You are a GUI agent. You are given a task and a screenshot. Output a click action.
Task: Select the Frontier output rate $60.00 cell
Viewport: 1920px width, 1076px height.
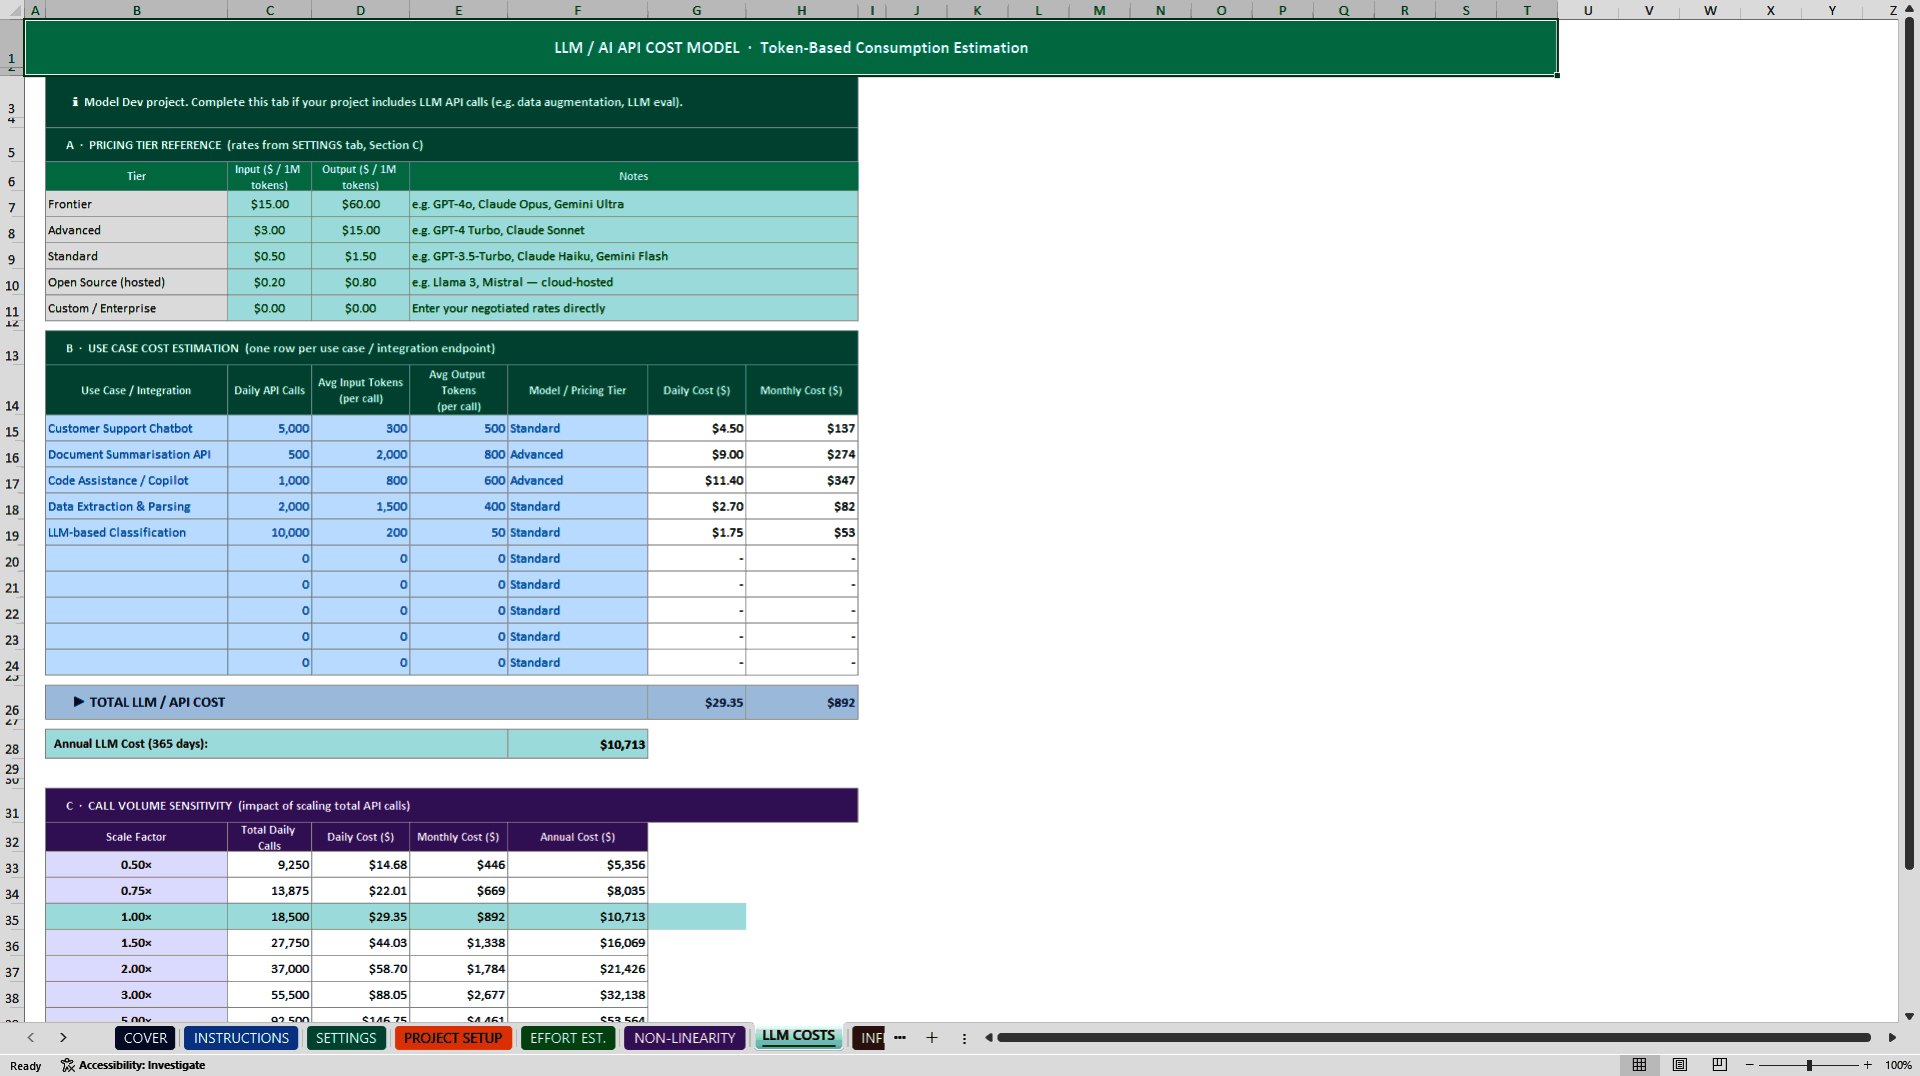pyautogui.click(x=360, y=204)
